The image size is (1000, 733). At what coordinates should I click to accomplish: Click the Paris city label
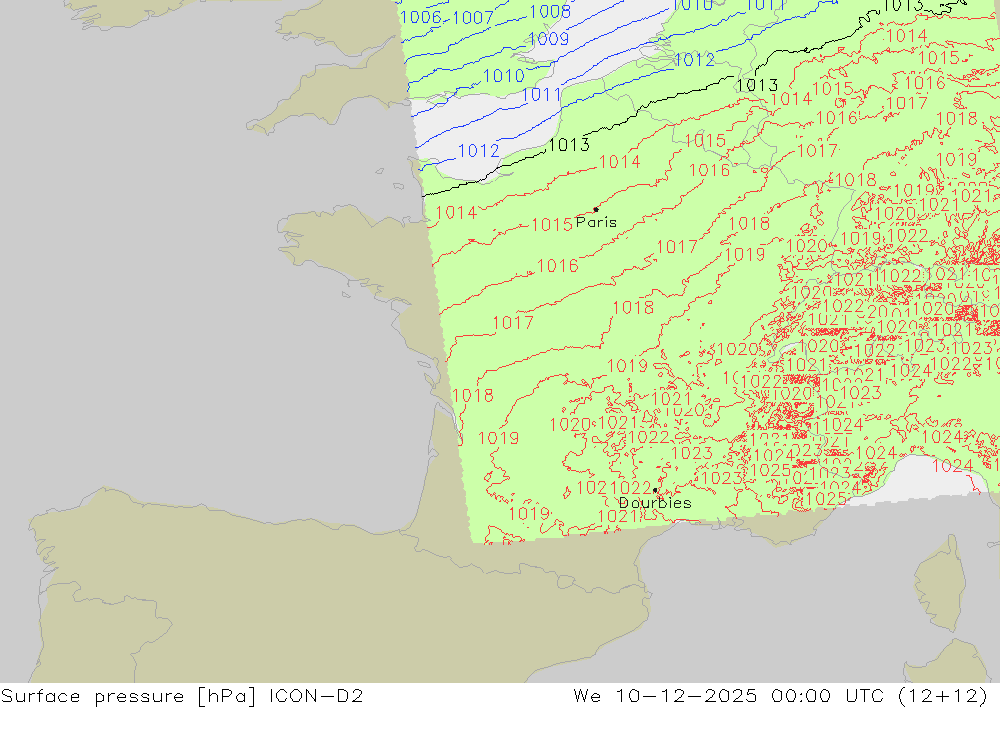[596, 222]
